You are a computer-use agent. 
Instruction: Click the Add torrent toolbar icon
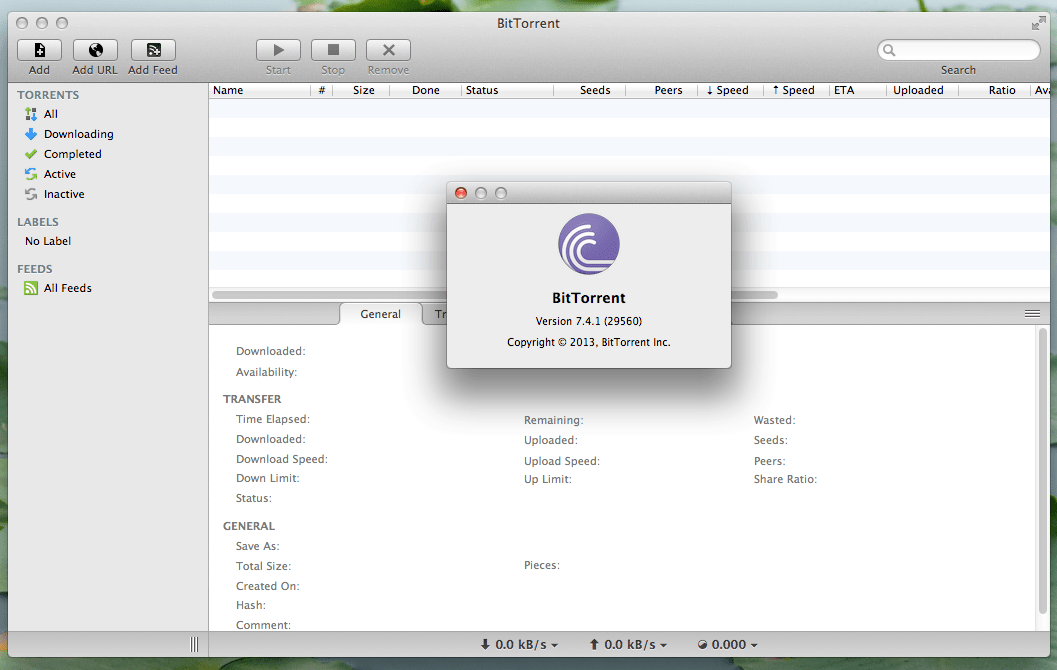(39, 50)
